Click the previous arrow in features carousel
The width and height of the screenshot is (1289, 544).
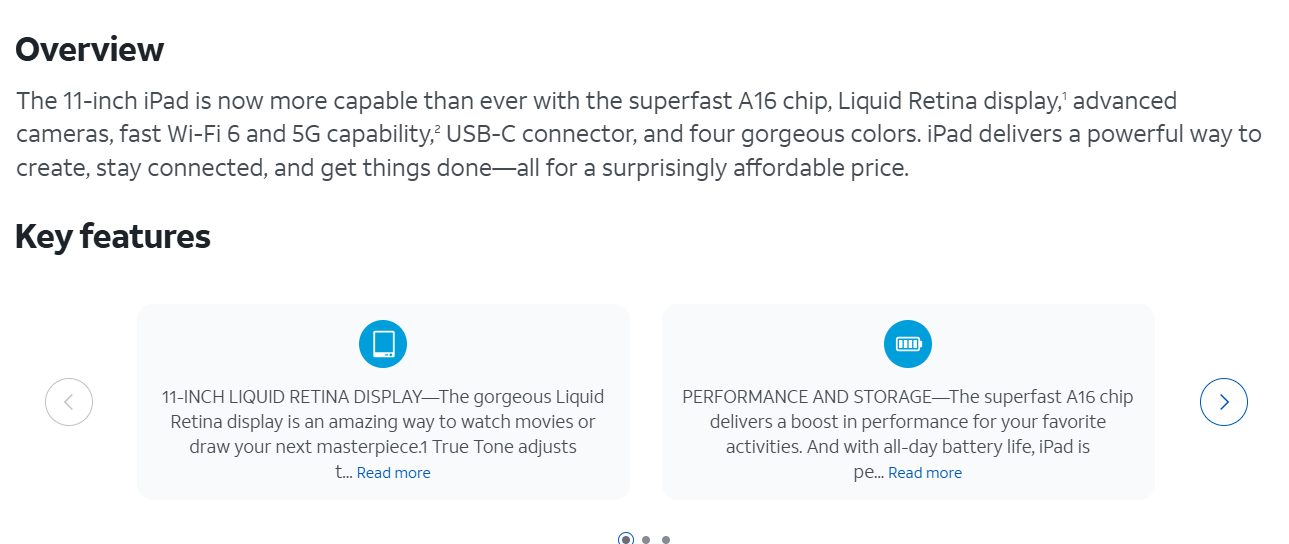coord(69,403)
